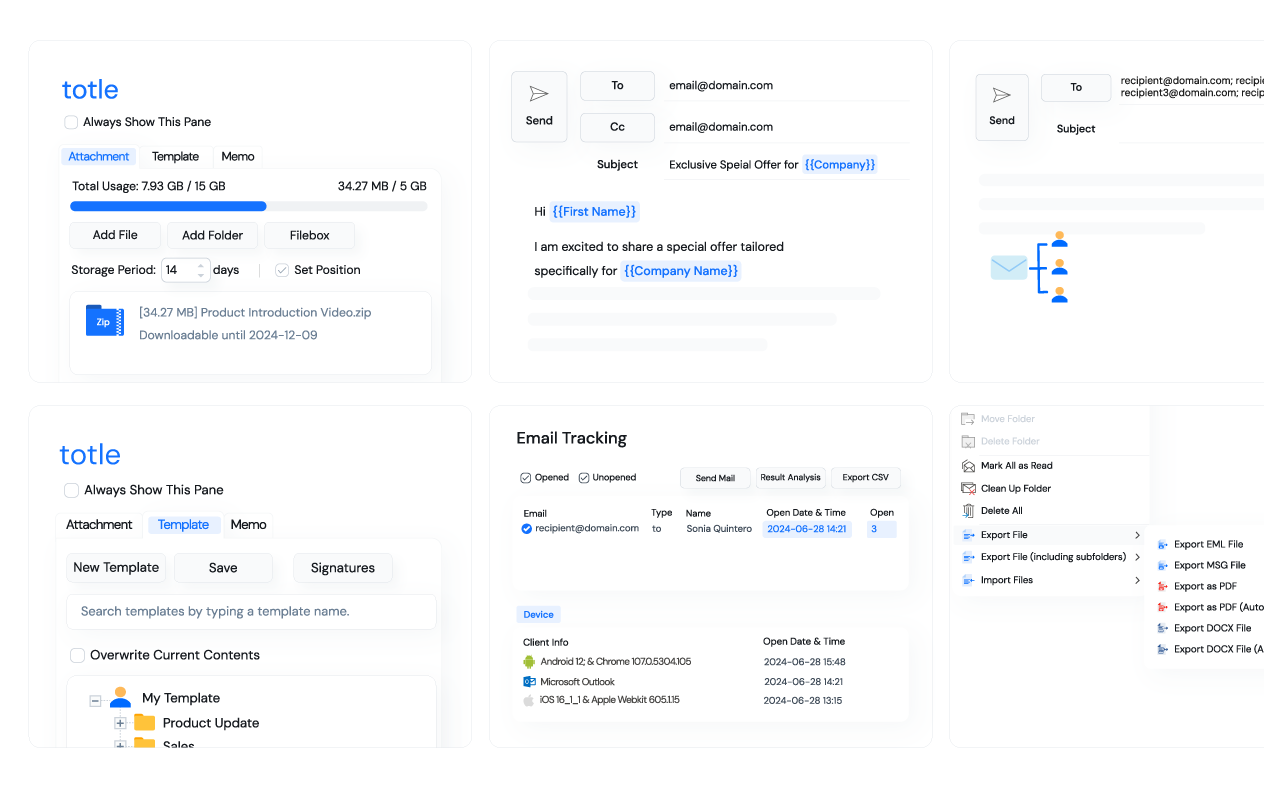
Task: Open the Import Files submenu arrow
Action: [1137, 580]
